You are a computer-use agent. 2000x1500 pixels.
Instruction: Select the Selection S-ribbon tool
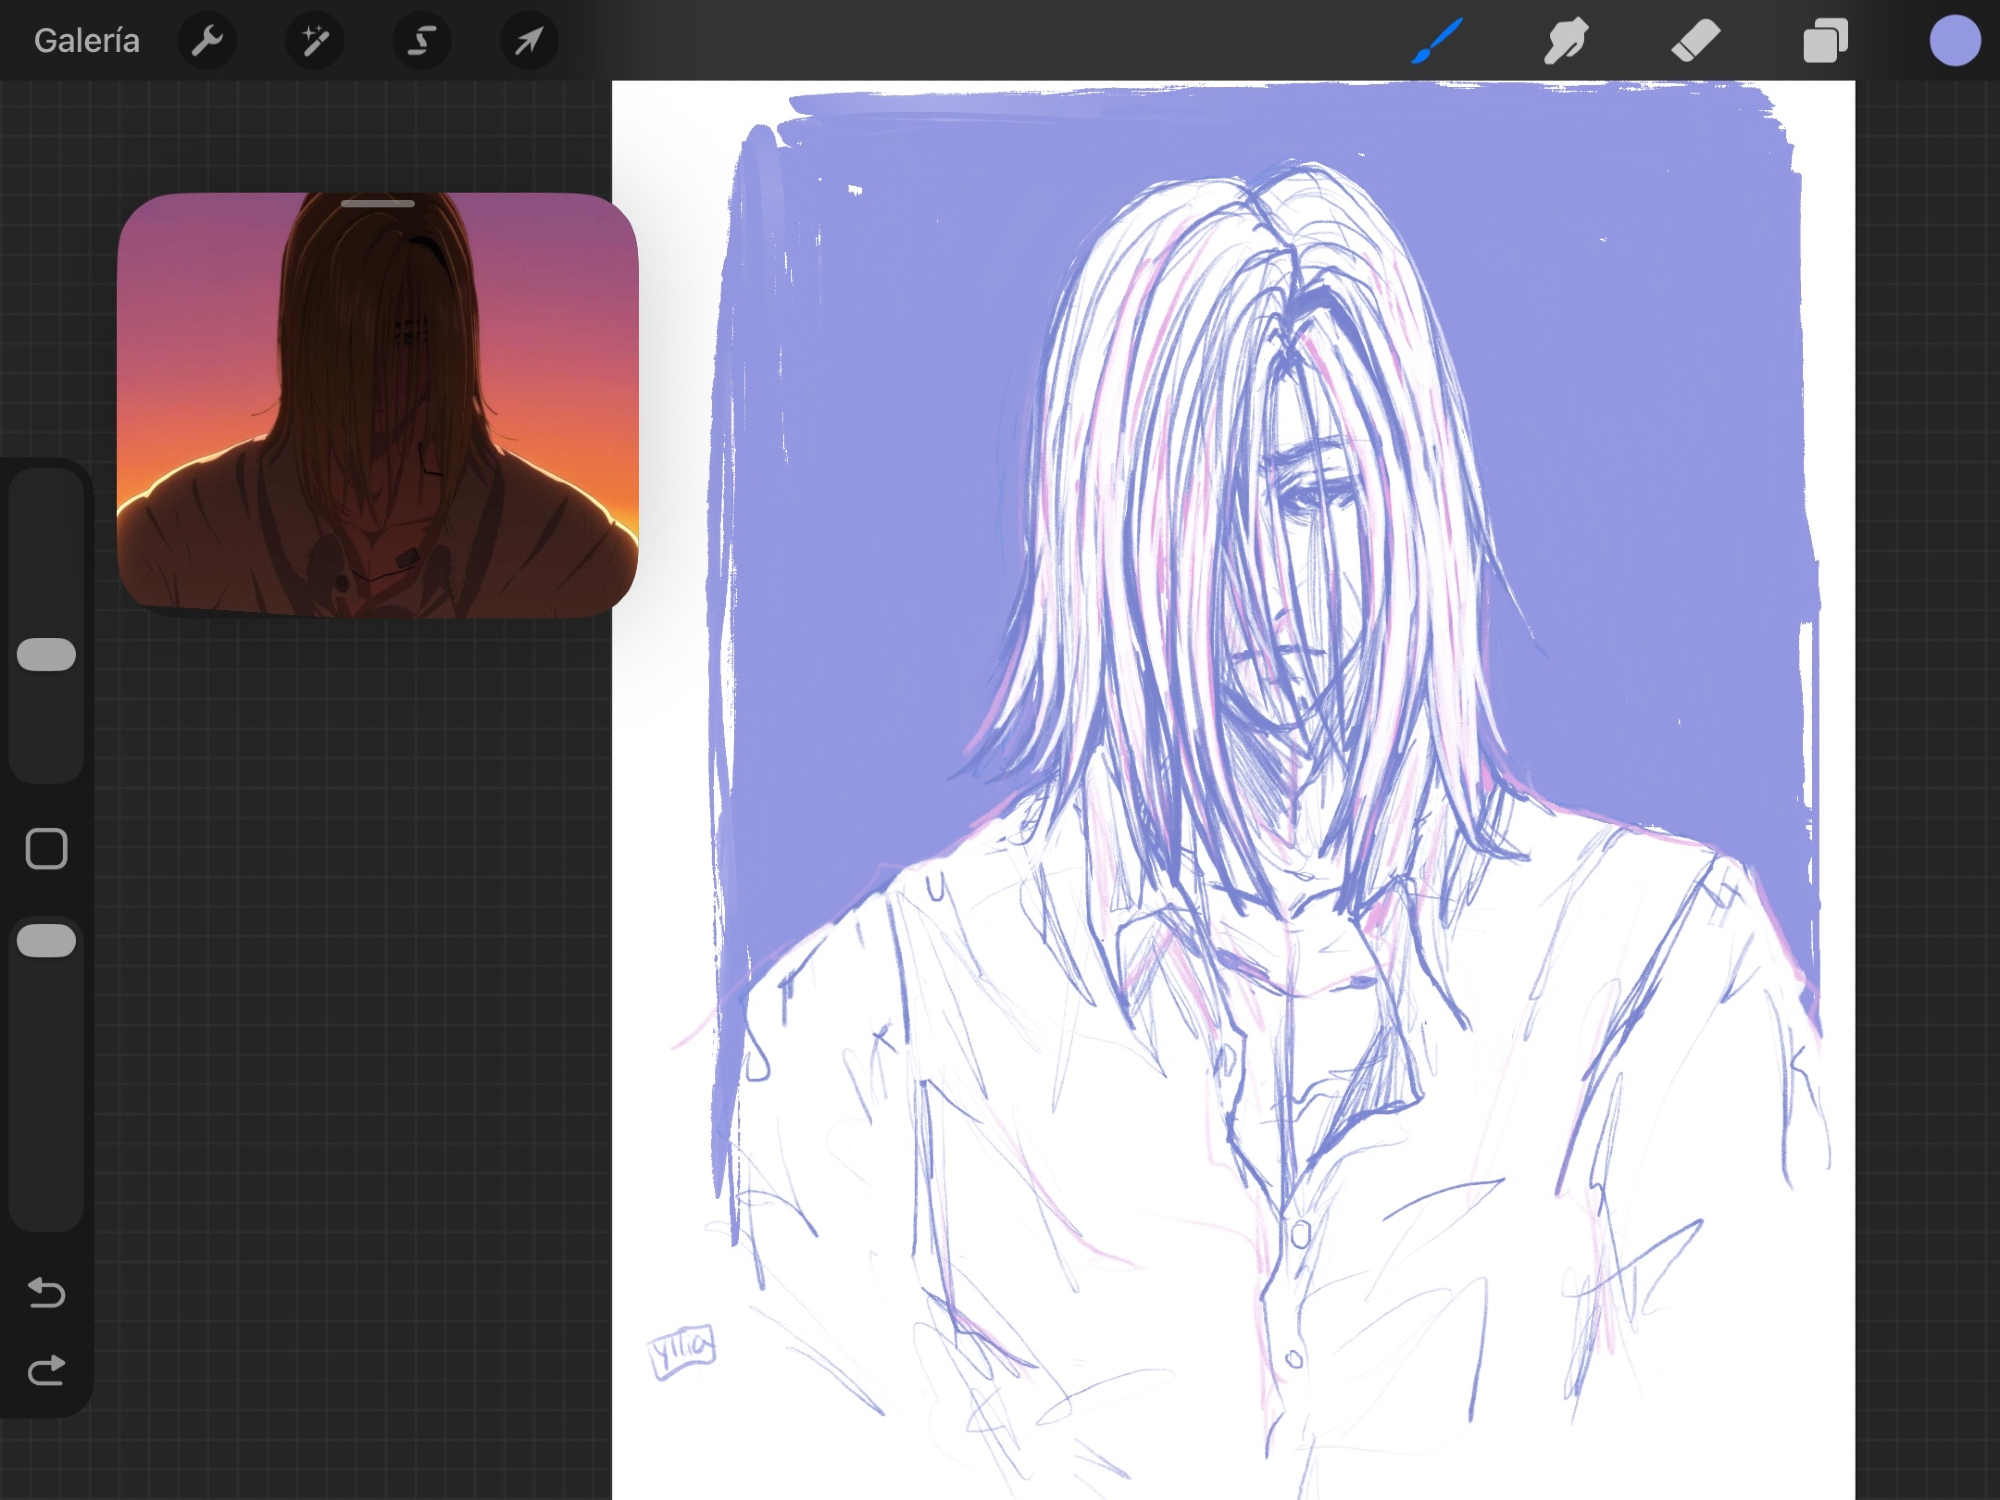(422, 41)
